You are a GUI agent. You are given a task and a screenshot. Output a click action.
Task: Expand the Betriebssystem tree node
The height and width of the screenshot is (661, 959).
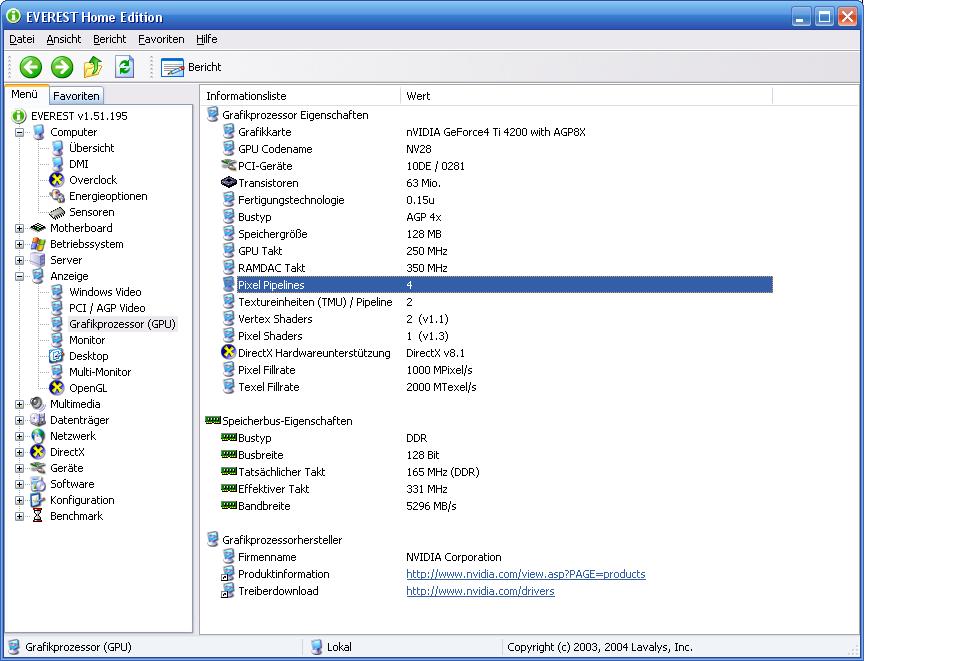coord(20,244)
